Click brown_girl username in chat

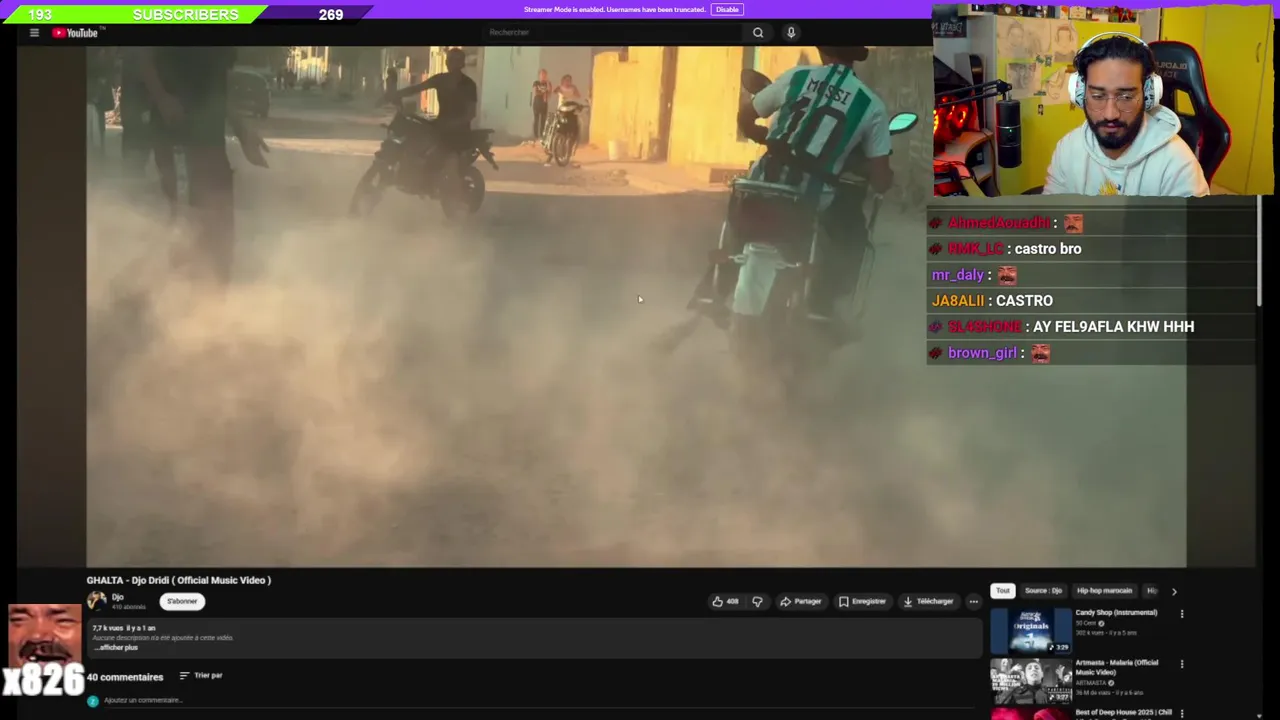pyautogui.click(x=982, y=353)
